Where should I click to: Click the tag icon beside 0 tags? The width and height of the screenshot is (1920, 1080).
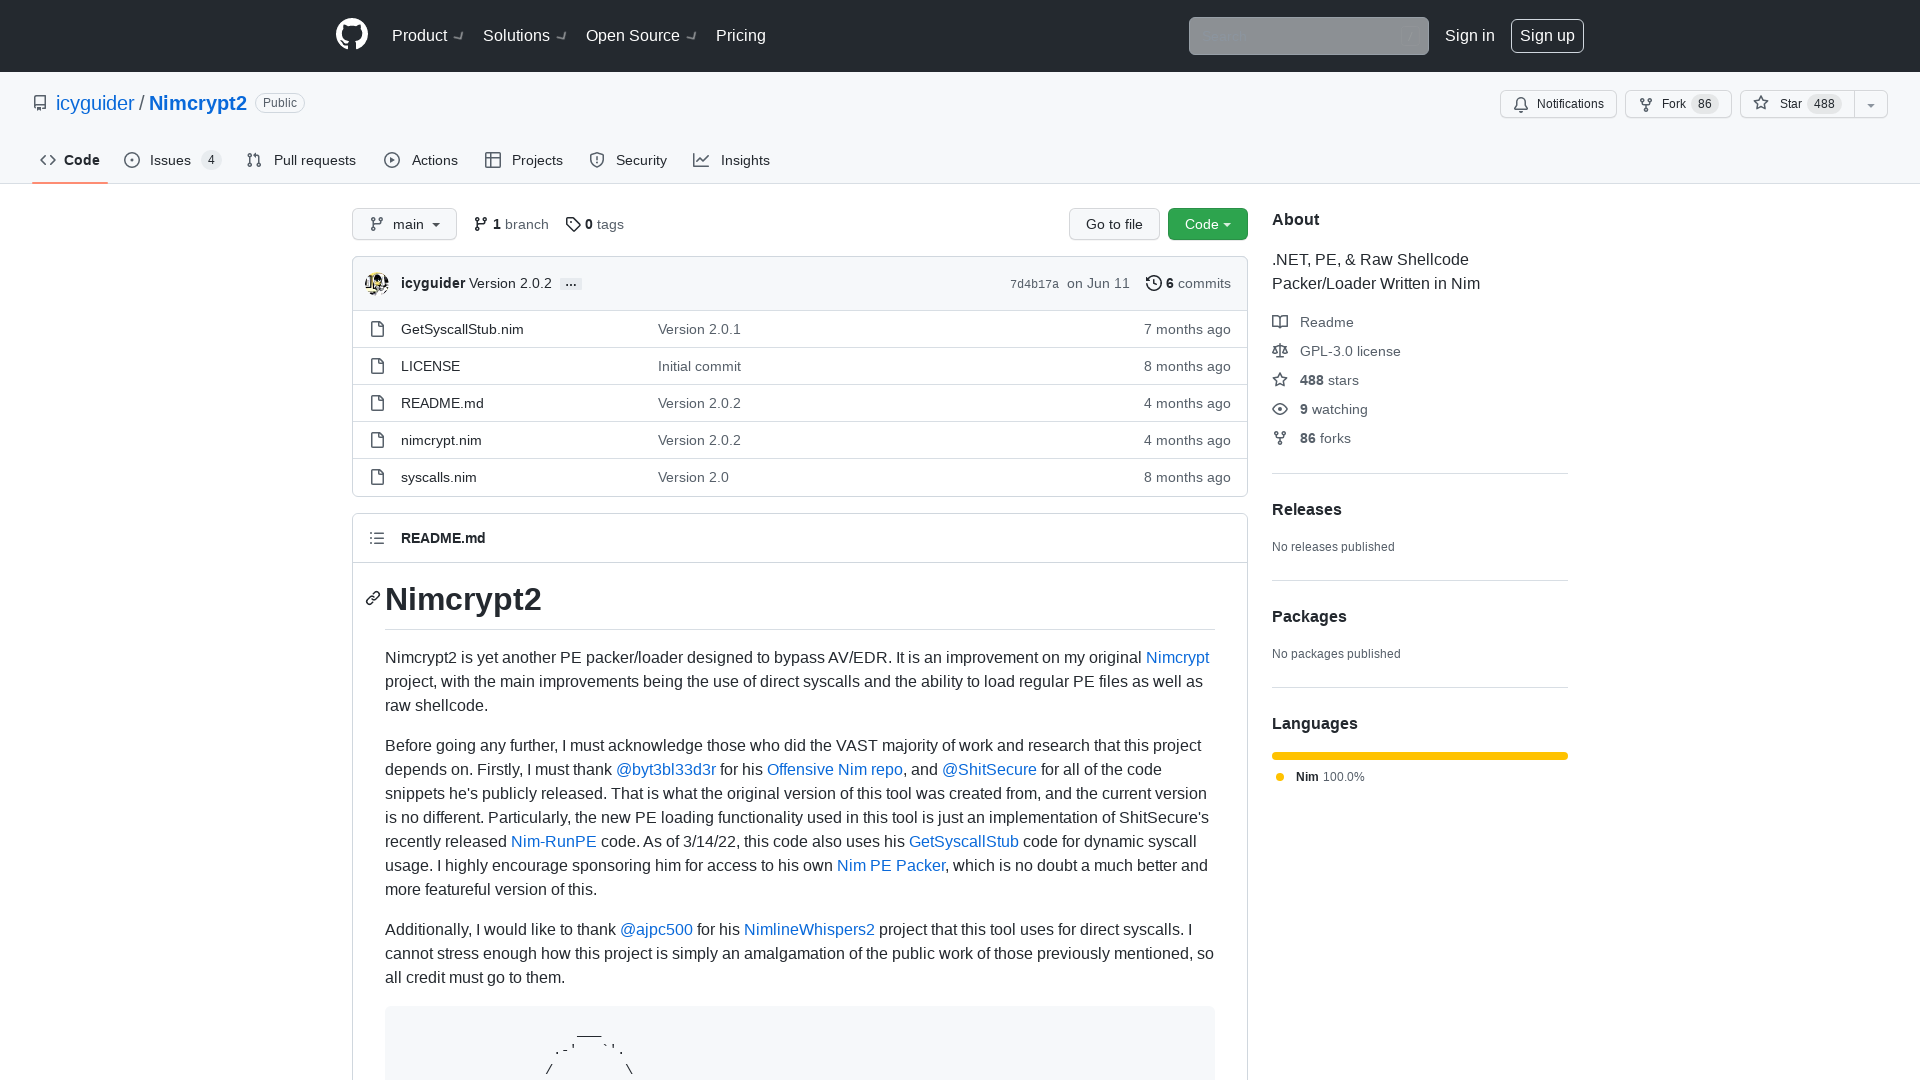point(573,224)
